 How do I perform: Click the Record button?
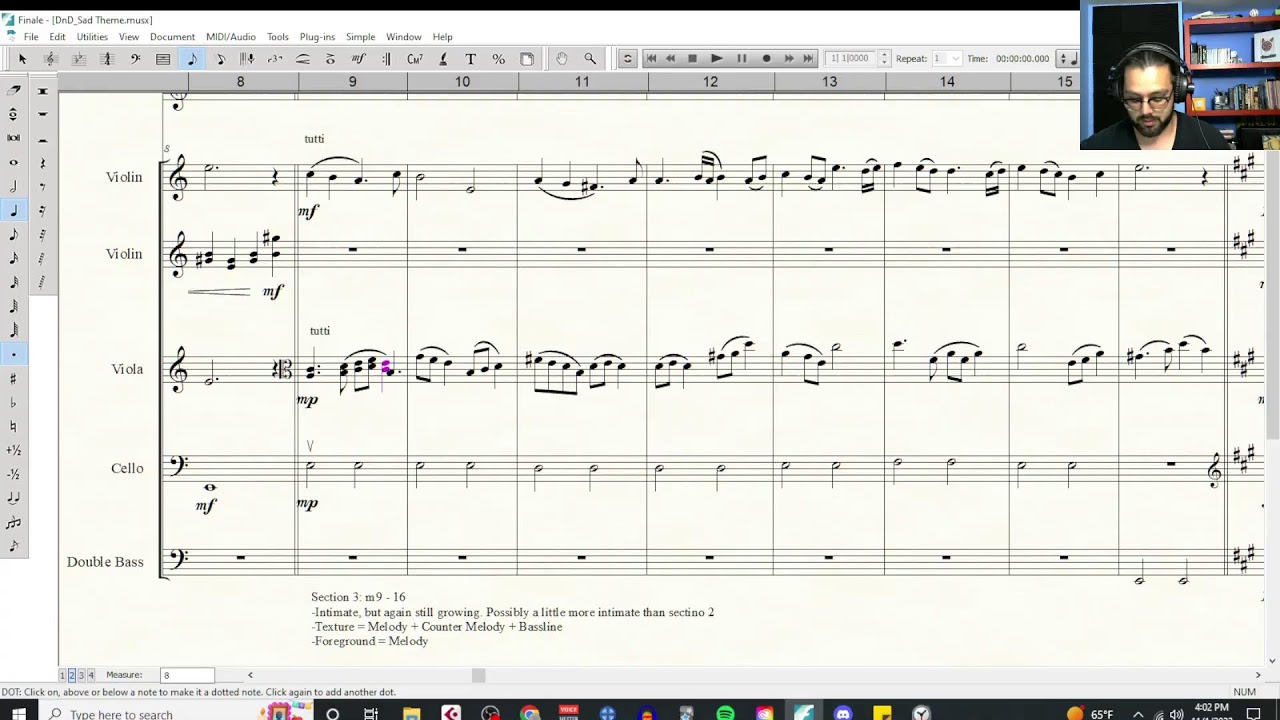tap(766, 59)
